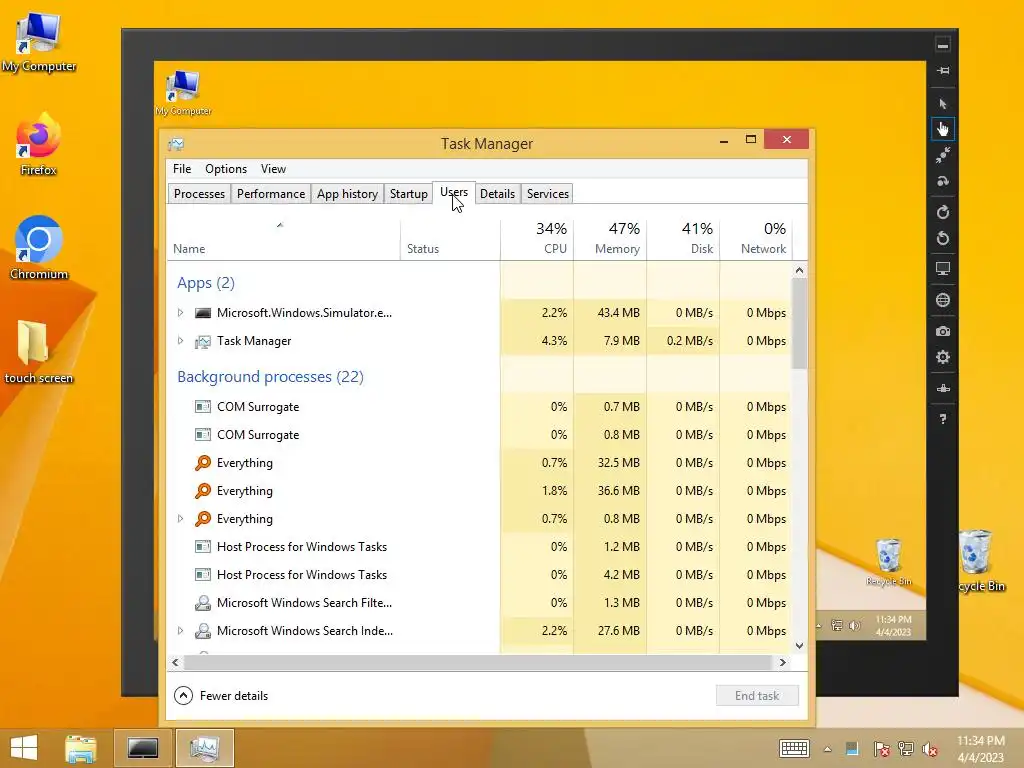Select basic touch mode hand icon
Screen dimensions: 1024x768
[x=942, y=129]
